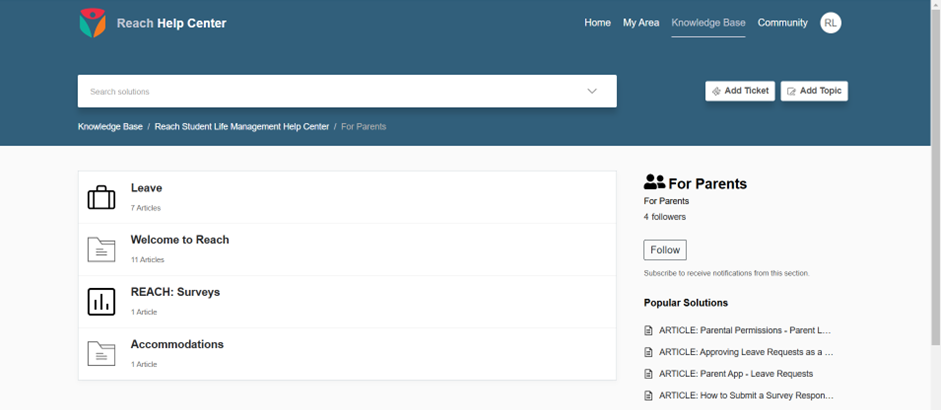This screenshot has height=410, width=941.
Task: Click the For Parents sidebar heading
Action: (x=708, y=184)
